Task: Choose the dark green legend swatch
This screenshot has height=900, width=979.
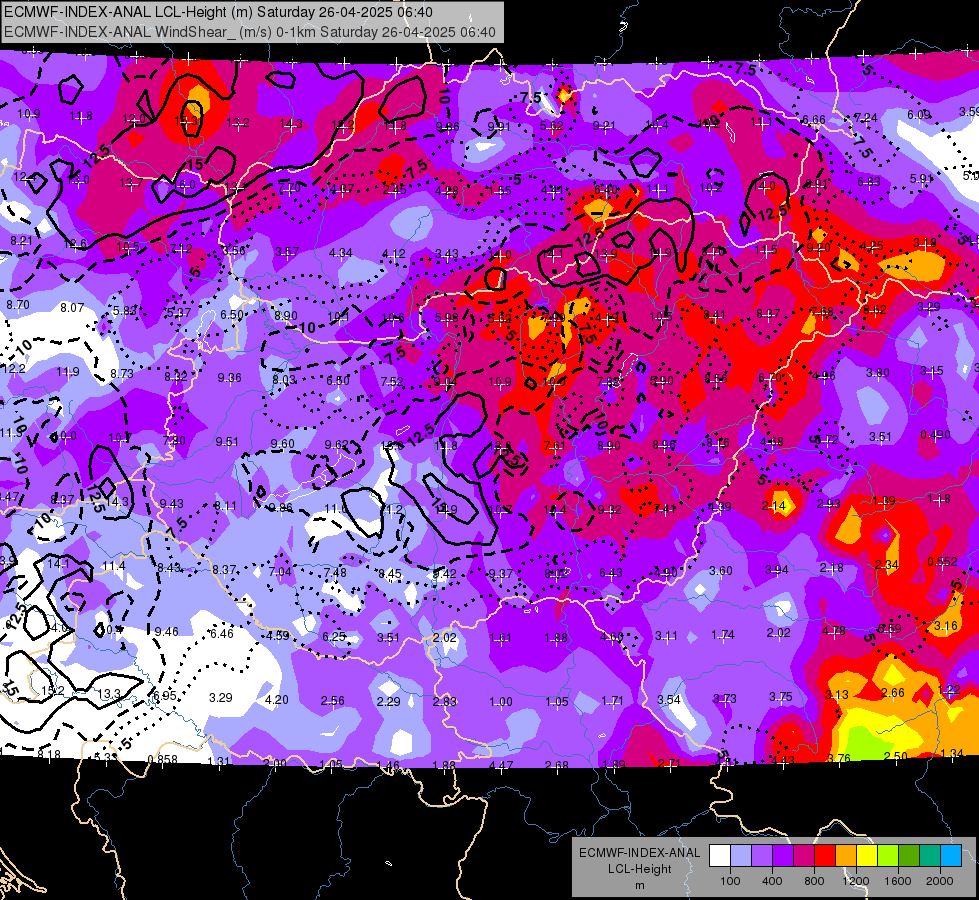Action: 909,856
